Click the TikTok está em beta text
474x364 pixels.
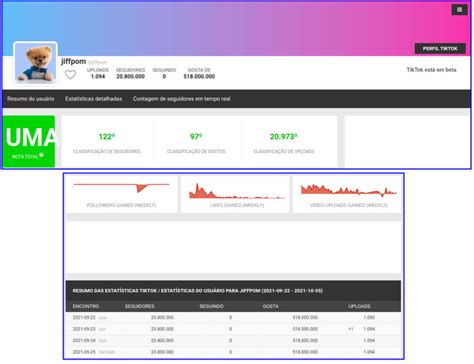click(x=431, y=70)
